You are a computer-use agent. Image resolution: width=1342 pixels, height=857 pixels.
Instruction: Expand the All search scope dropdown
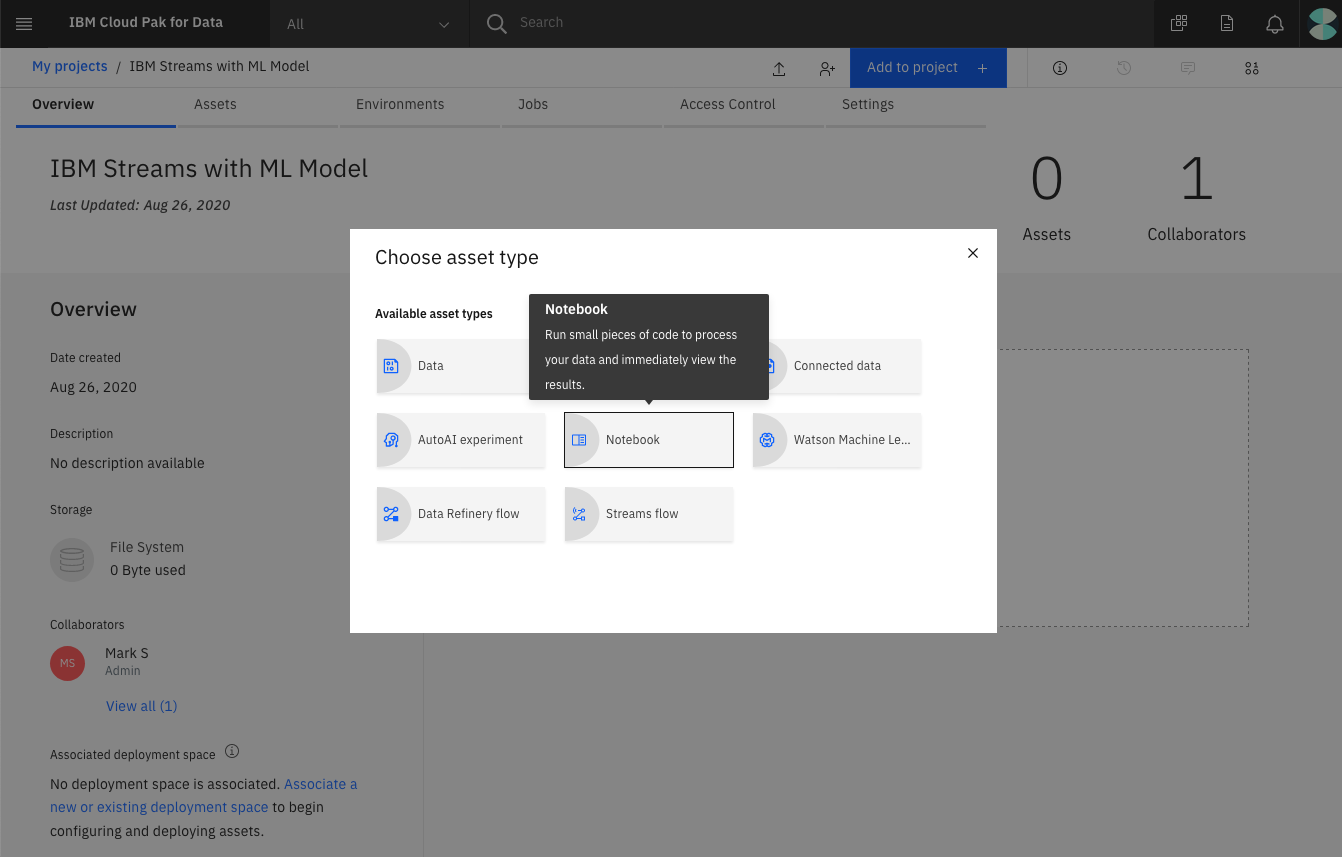(x=368, y=24)
